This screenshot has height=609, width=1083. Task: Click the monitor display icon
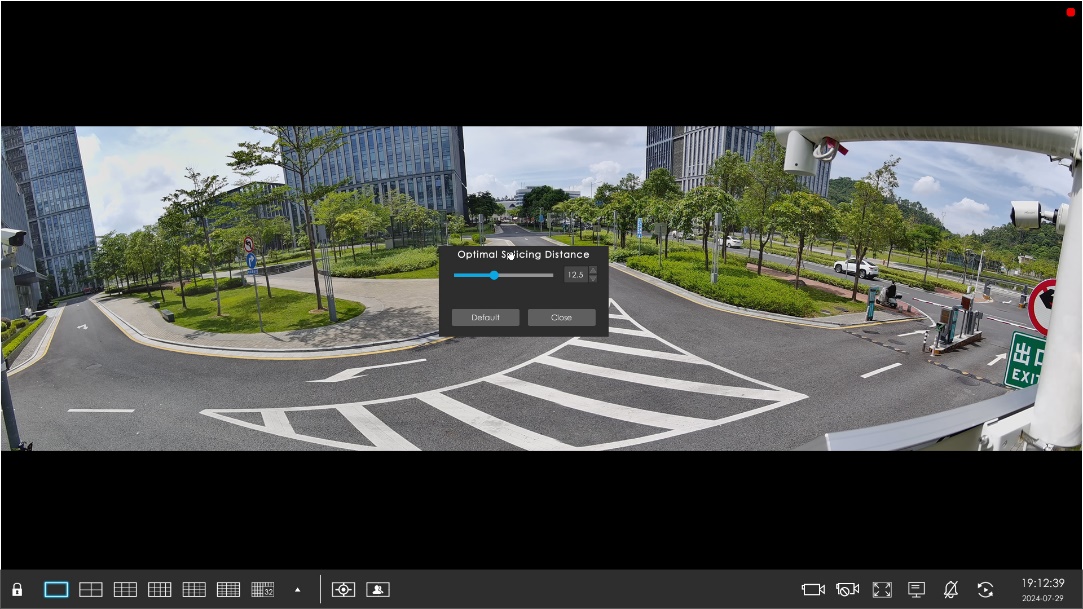[x=917, y=590]
